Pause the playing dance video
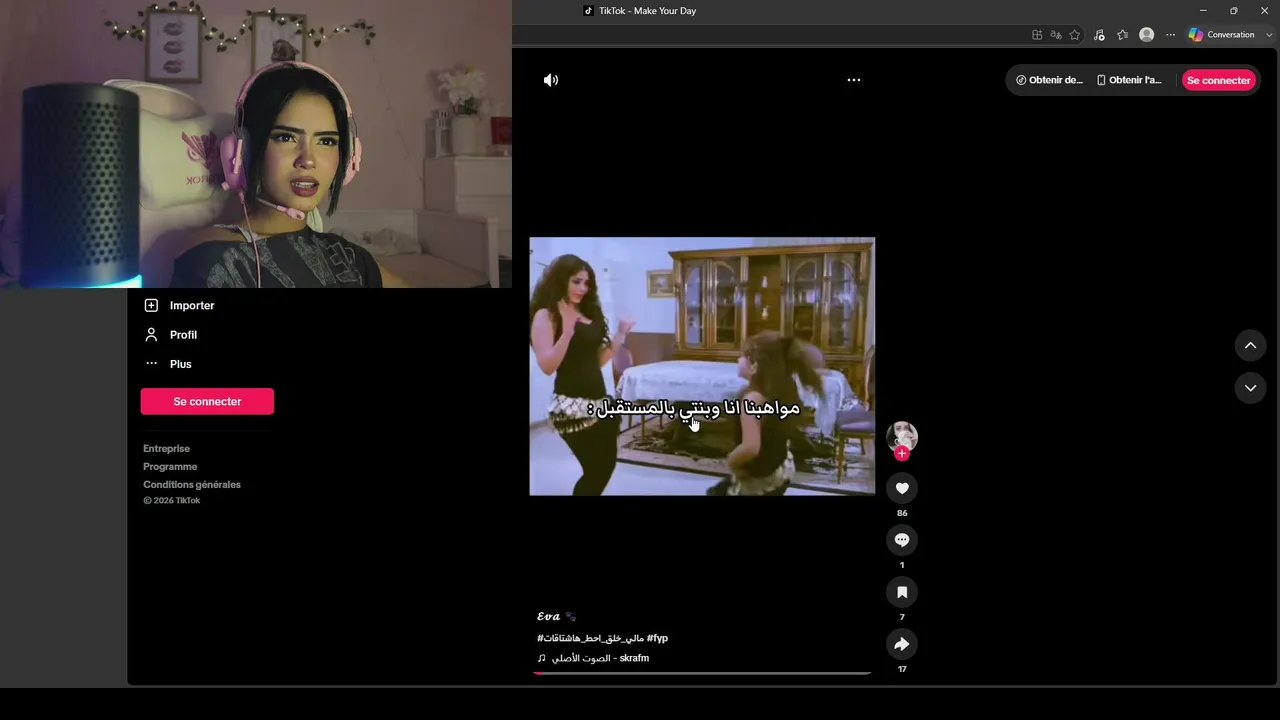This screenshot has height=720, width=1280. [x=702, y=366]
